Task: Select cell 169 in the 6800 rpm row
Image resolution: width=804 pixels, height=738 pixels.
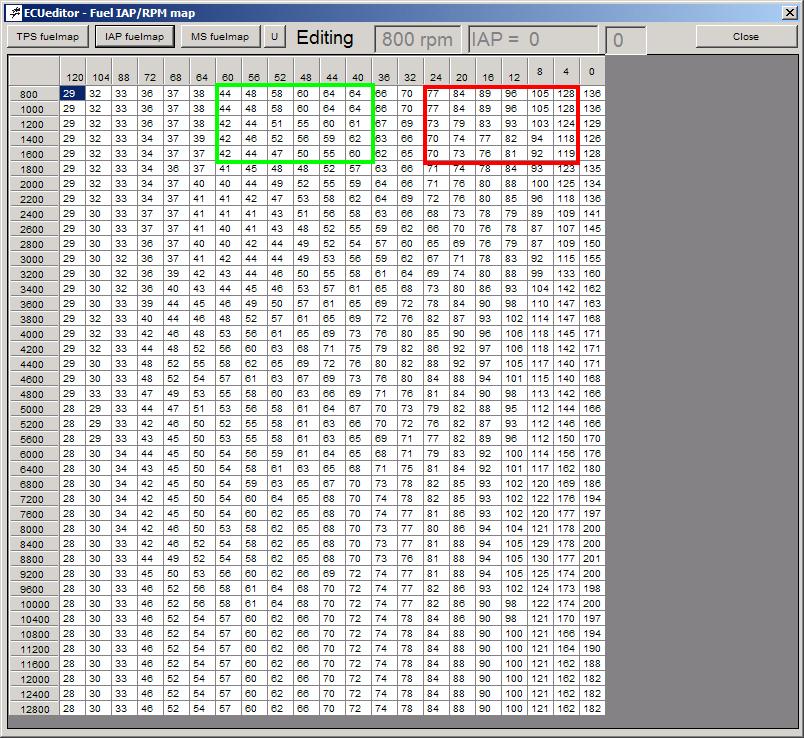Action: click(x=566, y=484)
